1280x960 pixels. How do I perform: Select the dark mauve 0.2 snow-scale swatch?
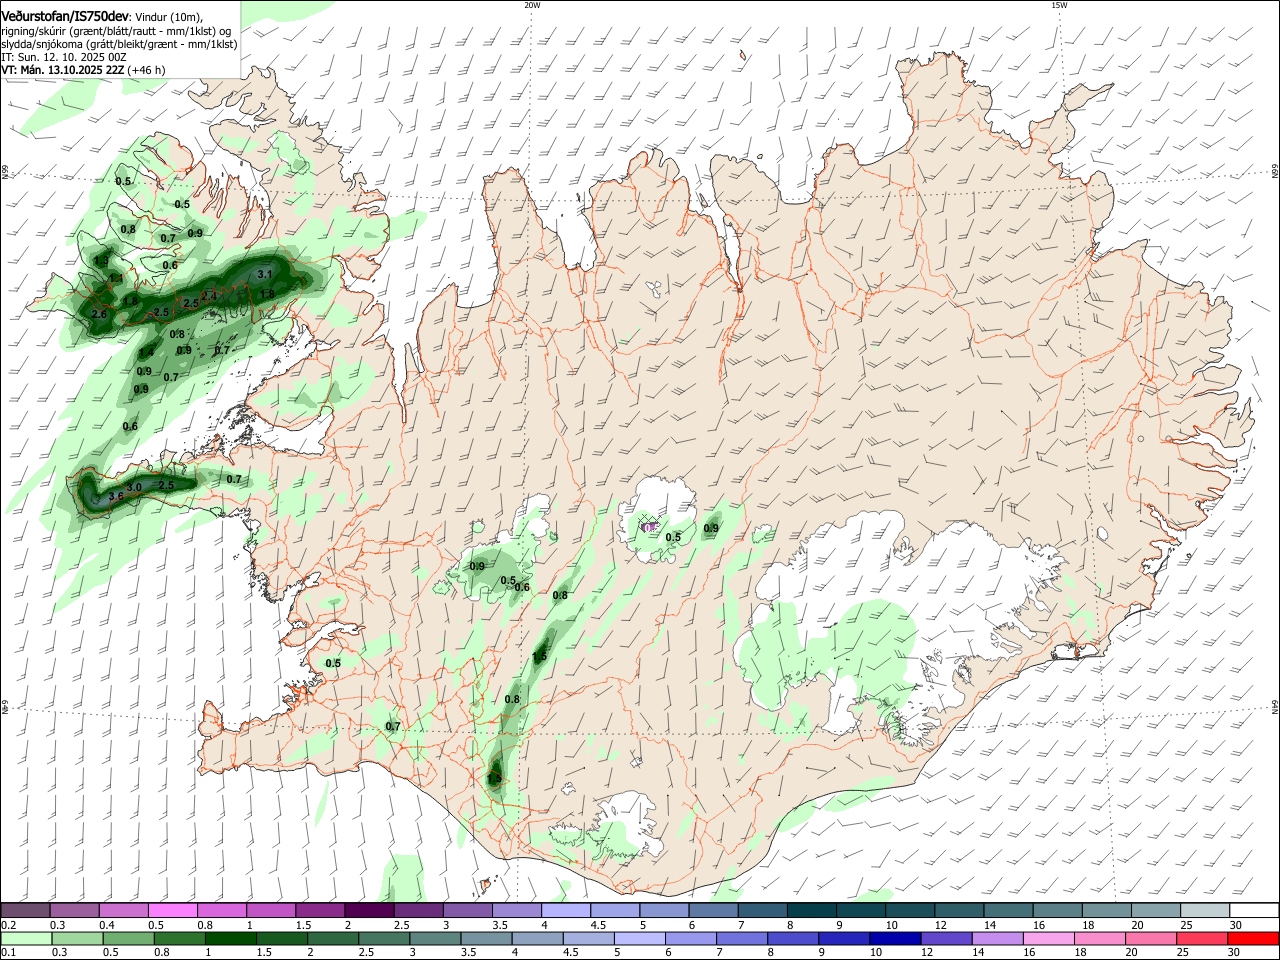click(x=25, y=911)
